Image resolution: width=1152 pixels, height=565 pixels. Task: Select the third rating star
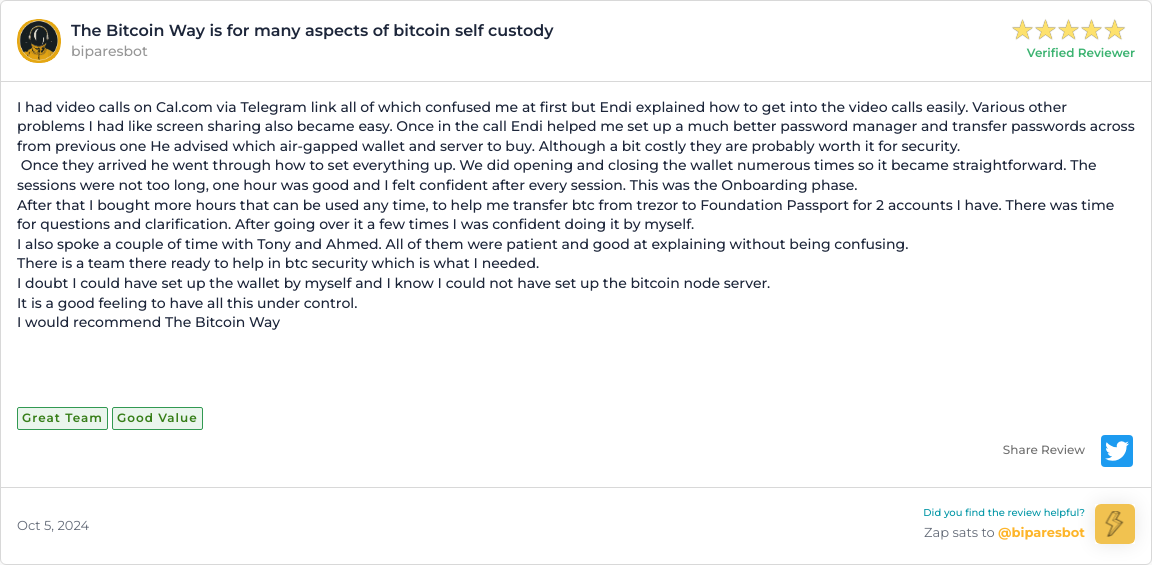(x=1068, y=30)
